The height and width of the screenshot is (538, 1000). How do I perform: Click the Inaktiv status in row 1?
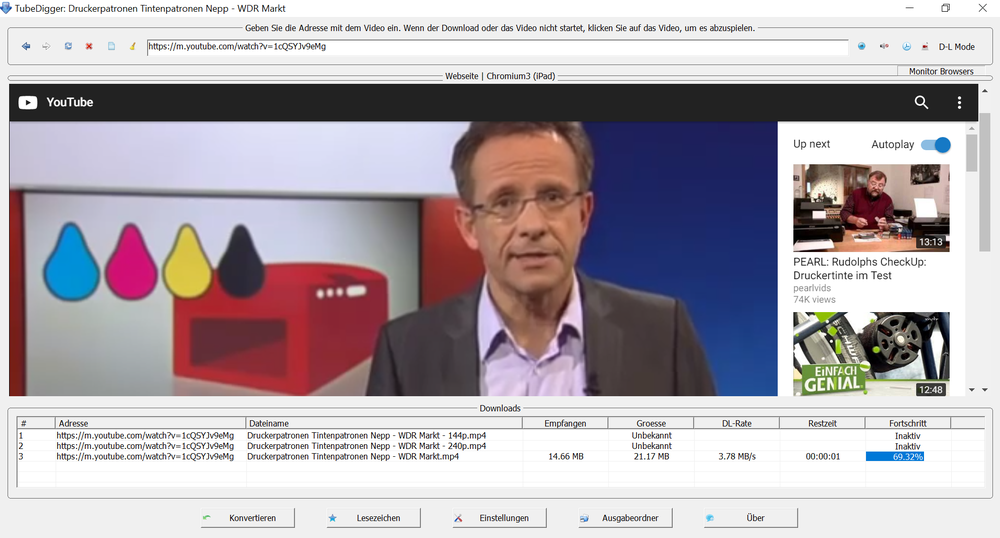[908, 436]
